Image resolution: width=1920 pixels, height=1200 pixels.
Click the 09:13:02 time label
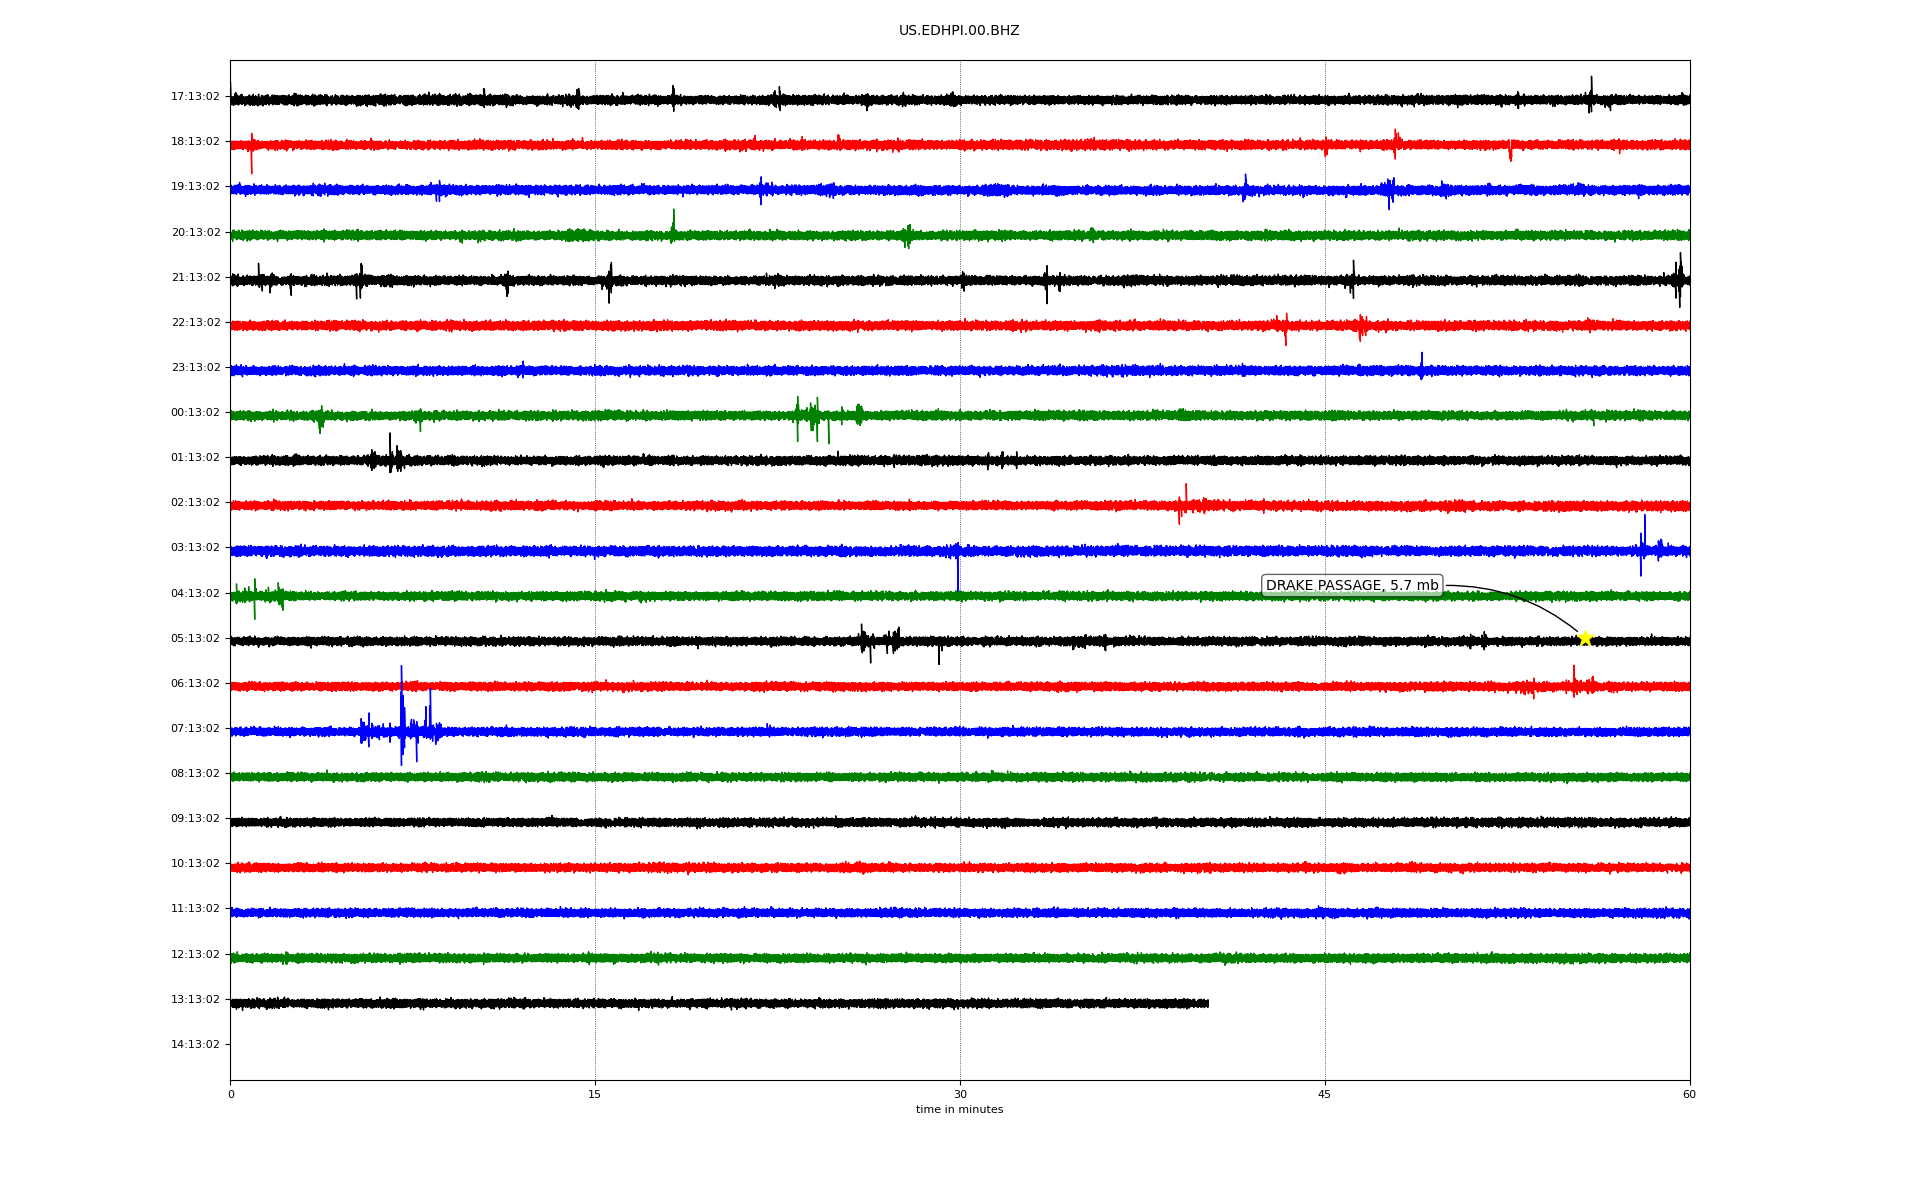click(195, 819)
